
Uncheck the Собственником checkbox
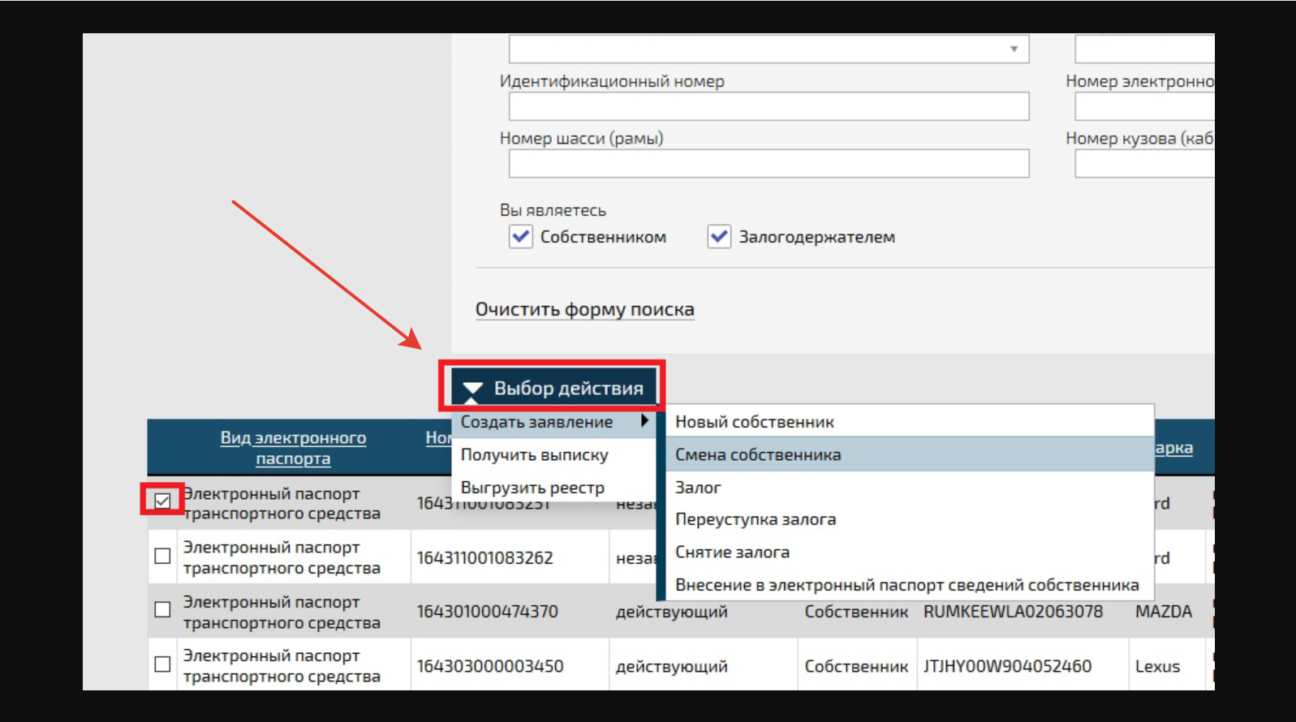(521, 237)
